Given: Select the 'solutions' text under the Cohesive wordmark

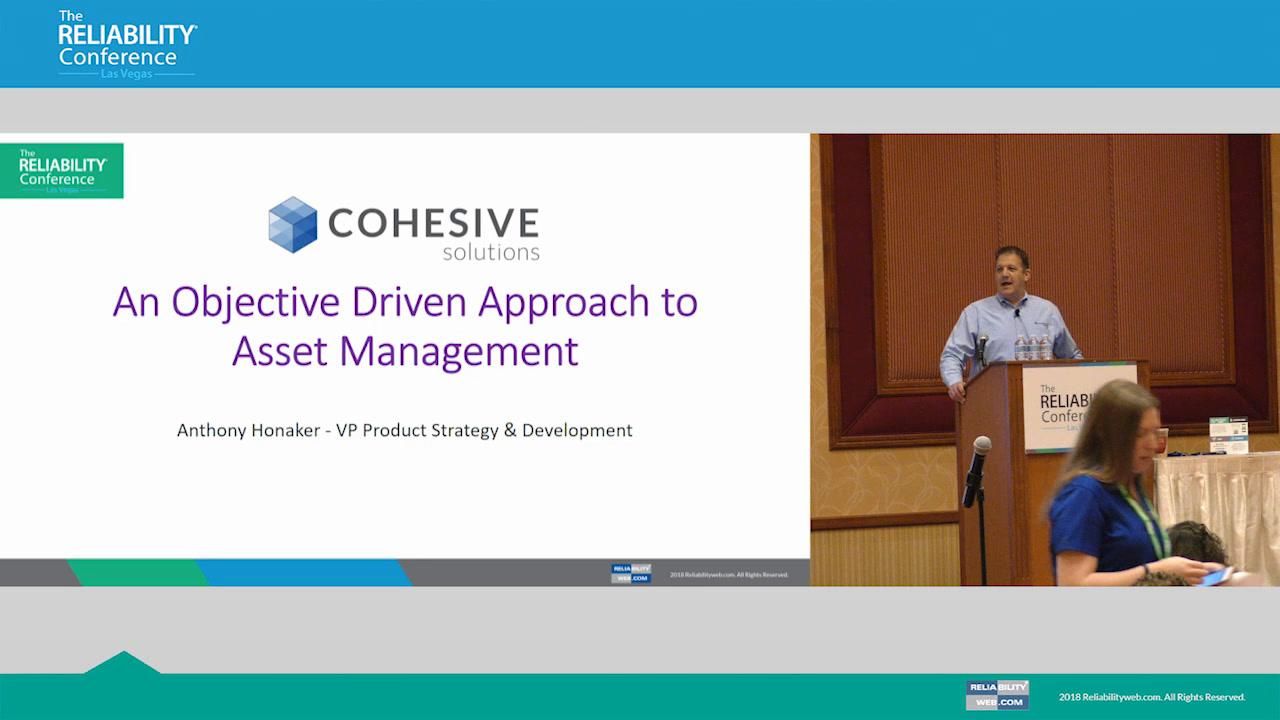Looking at the screenshot, I should click(491, 251).
